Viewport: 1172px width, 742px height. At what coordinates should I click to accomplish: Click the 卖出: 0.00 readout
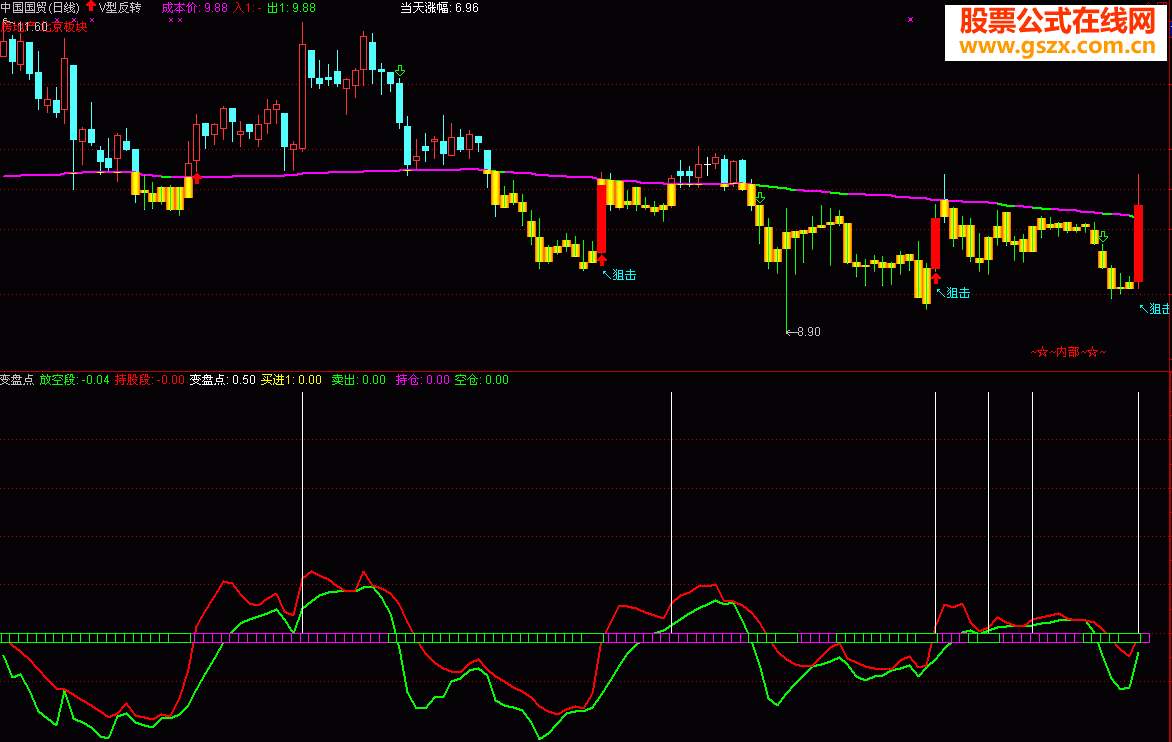(359, 380)
